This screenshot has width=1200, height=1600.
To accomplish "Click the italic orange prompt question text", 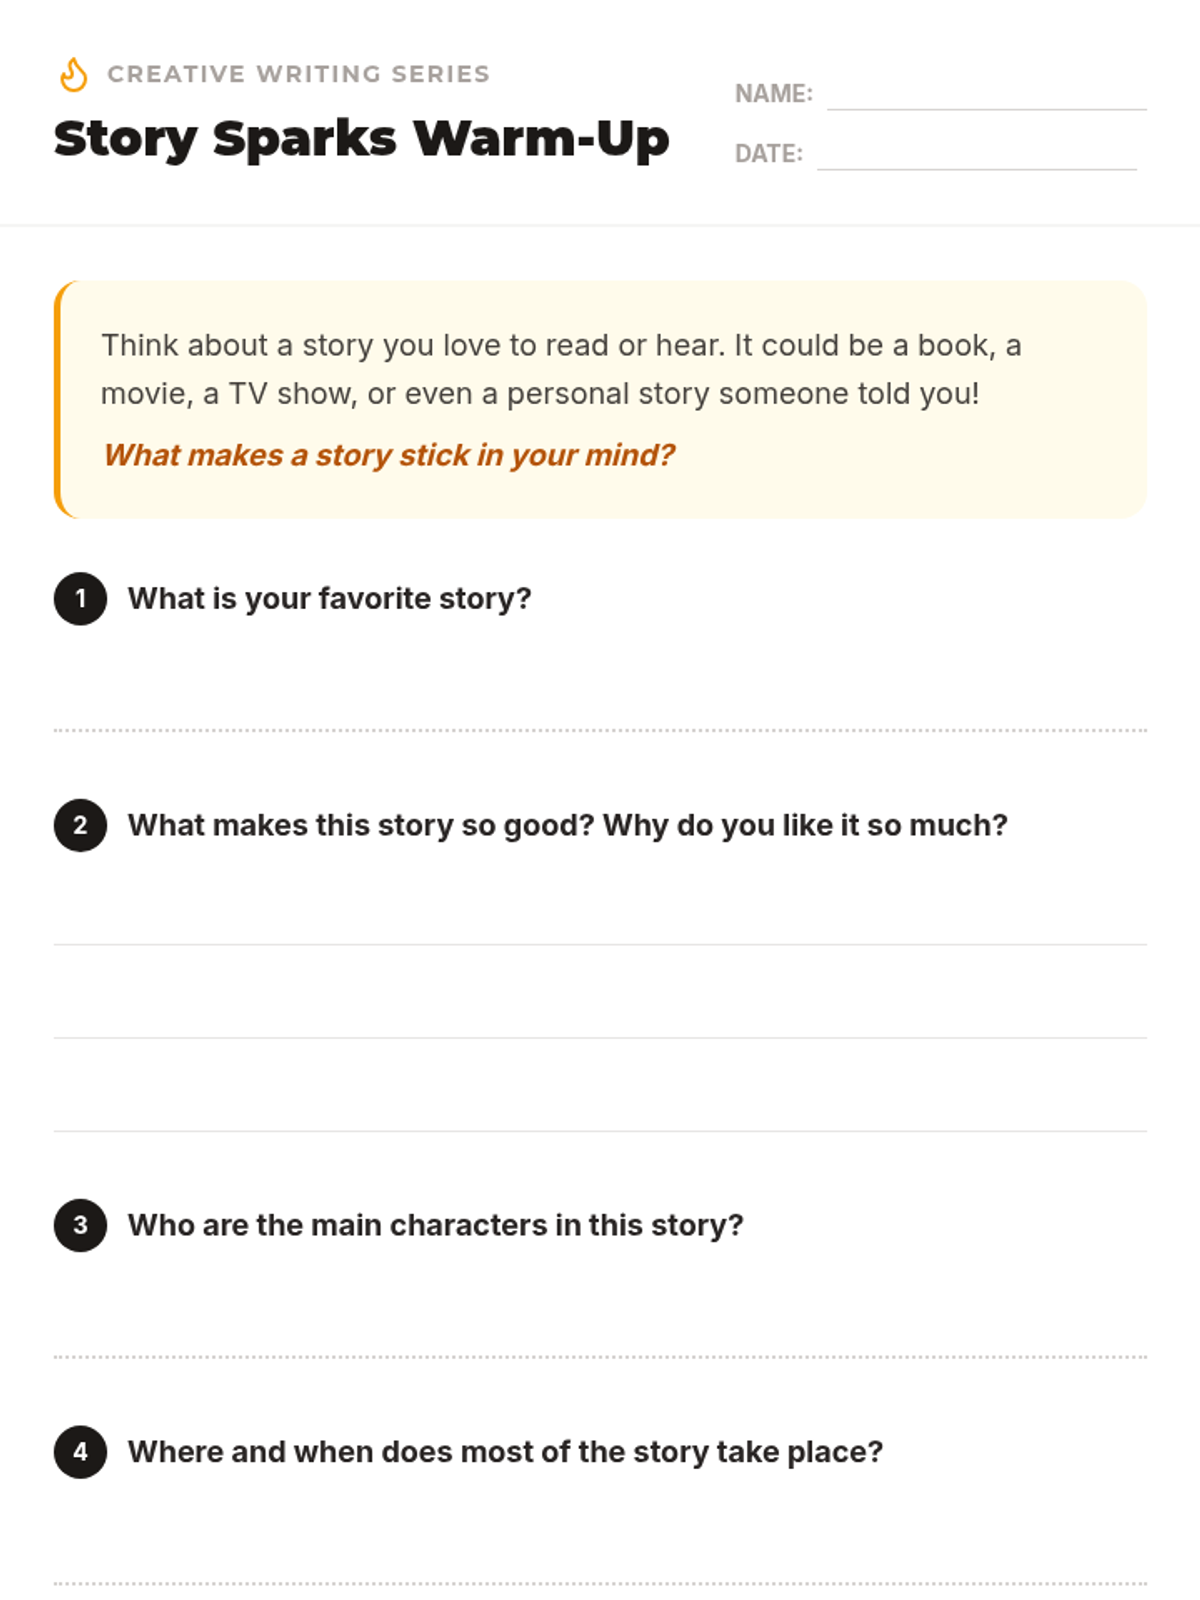I will point(389,455).
